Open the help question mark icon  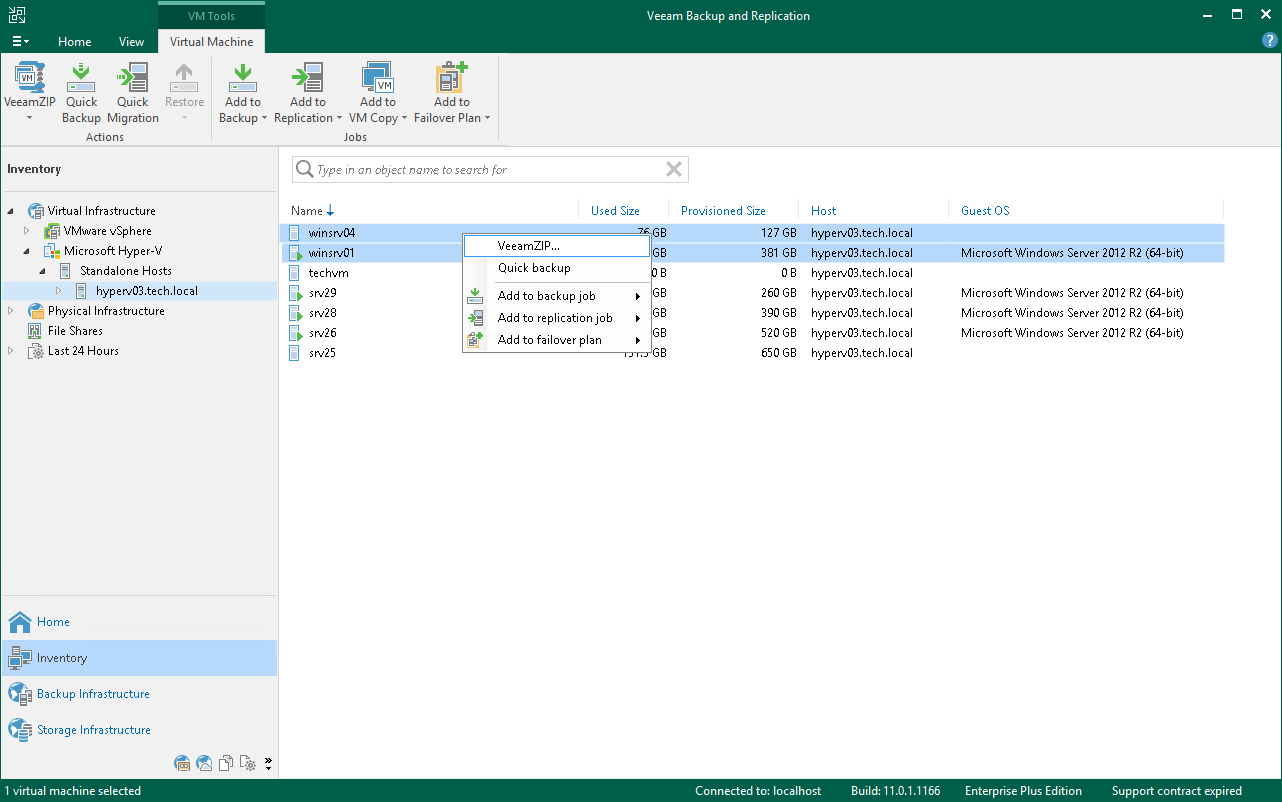pos(1269,40)
